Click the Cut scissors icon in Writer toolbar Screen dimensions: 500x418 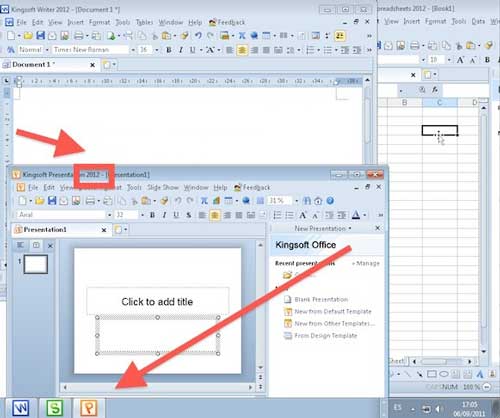point(155,36)
